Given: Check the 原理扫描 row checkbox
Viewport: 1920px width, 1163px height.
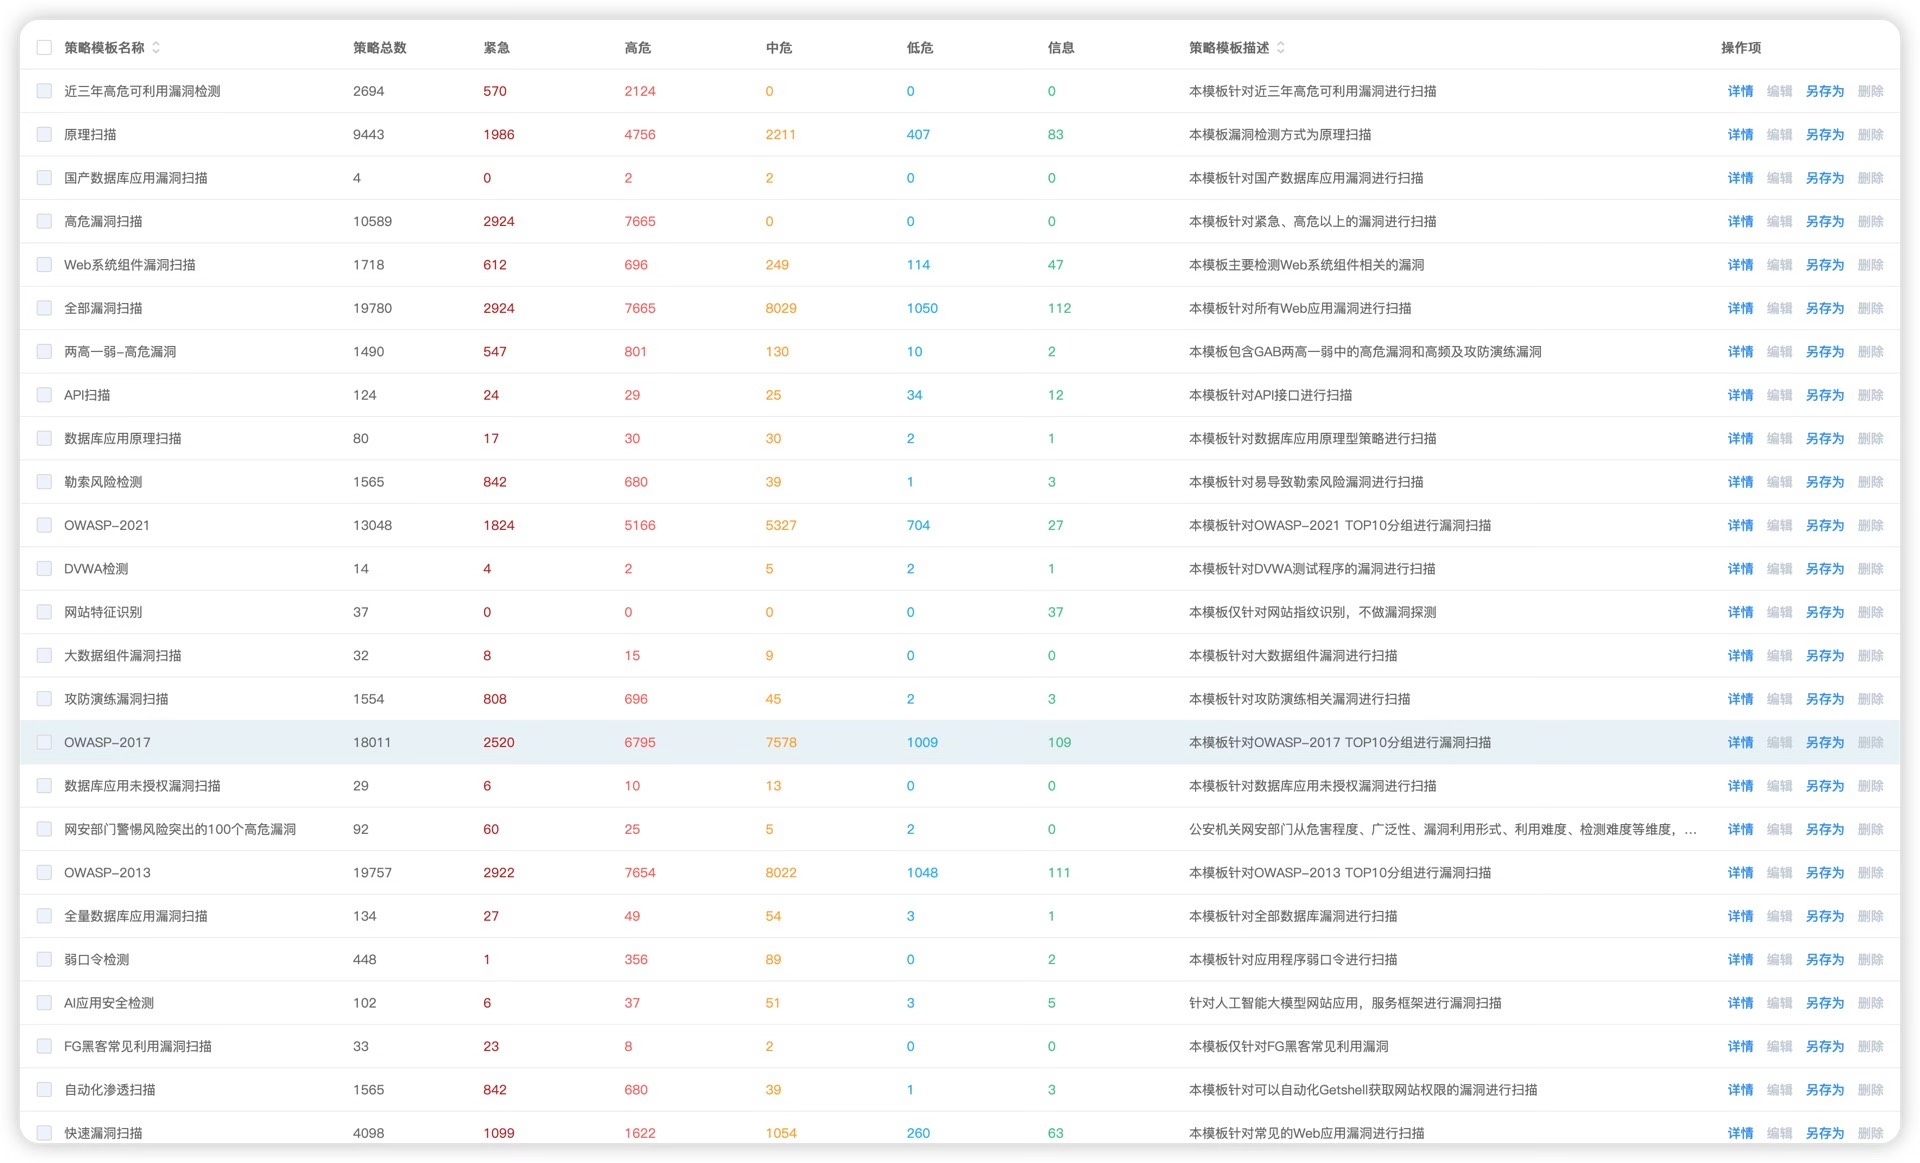Looking at the screenshot, I should click(x=44, y=134).
